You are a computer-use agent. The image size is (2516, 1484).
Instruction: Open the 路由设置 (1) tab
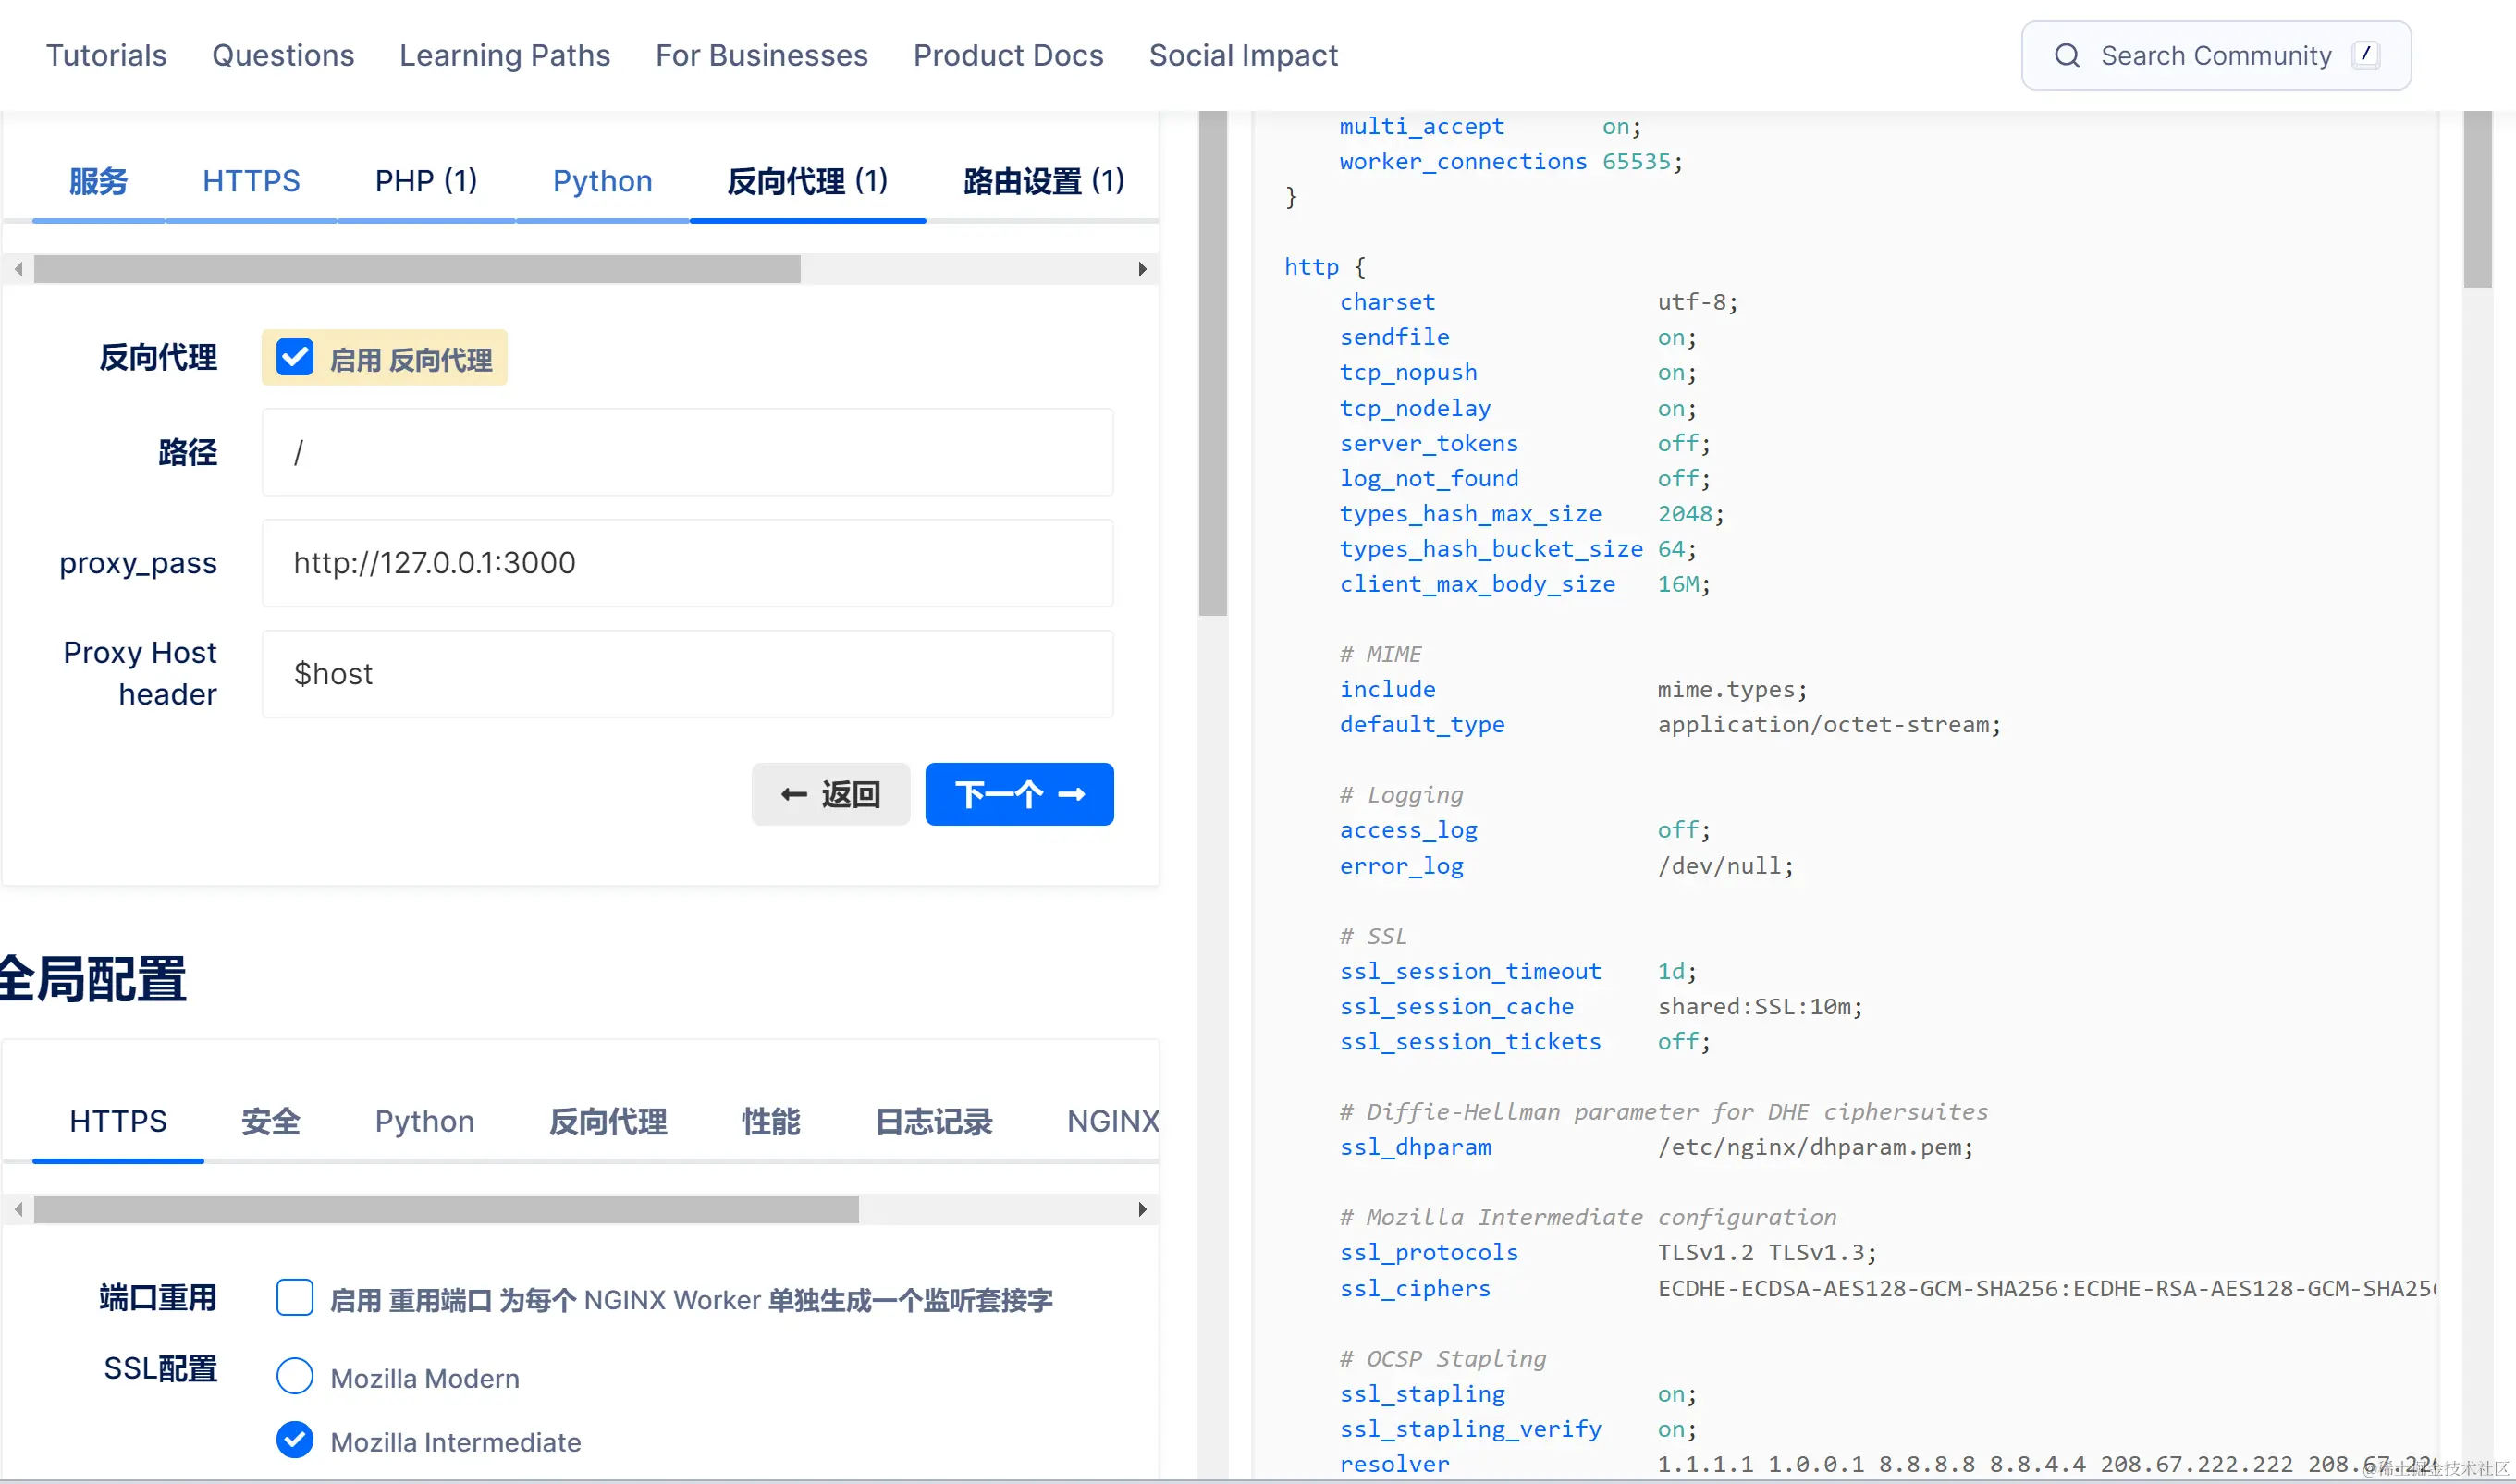1043,181
